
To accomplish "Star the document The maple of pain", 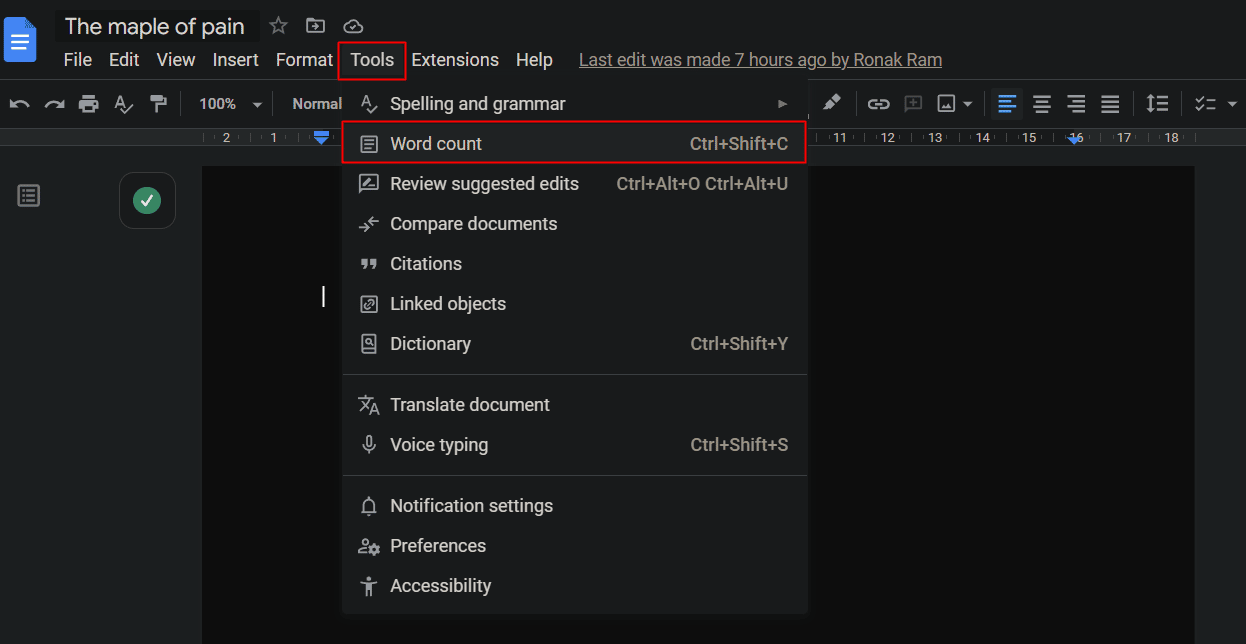I will click(x=278, y=26).
